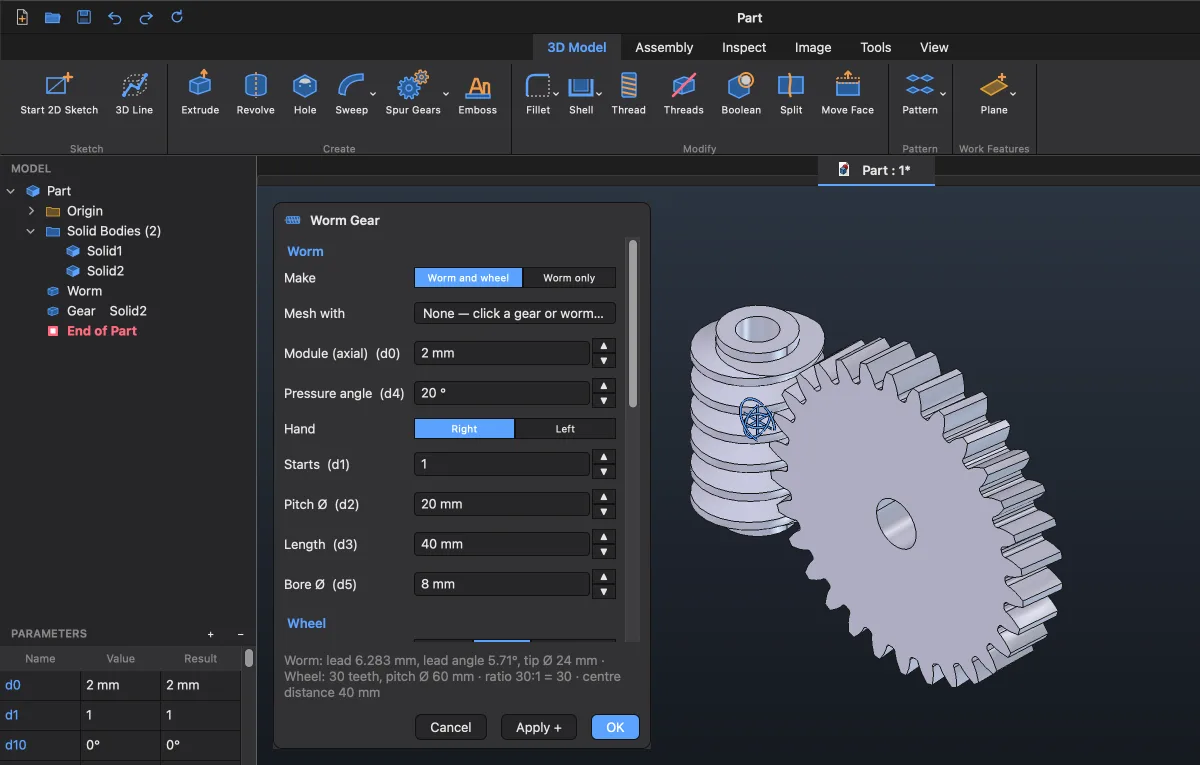This screenshot has width=1200, height=765.
Task: Set Hand to Right
Action: tap(465, 429)
